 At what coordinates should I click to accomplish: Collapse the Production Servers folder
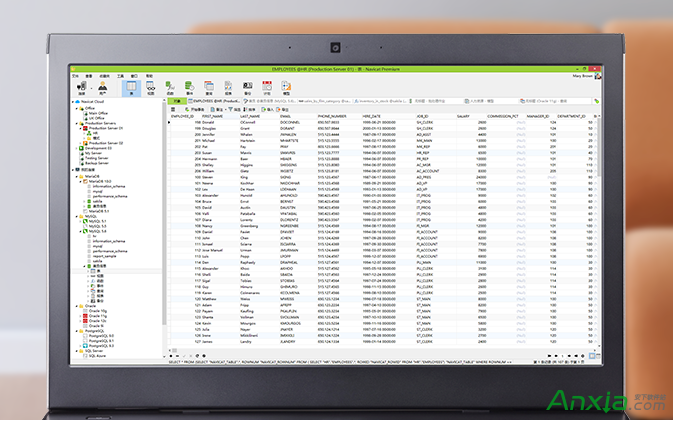[77, 123]
